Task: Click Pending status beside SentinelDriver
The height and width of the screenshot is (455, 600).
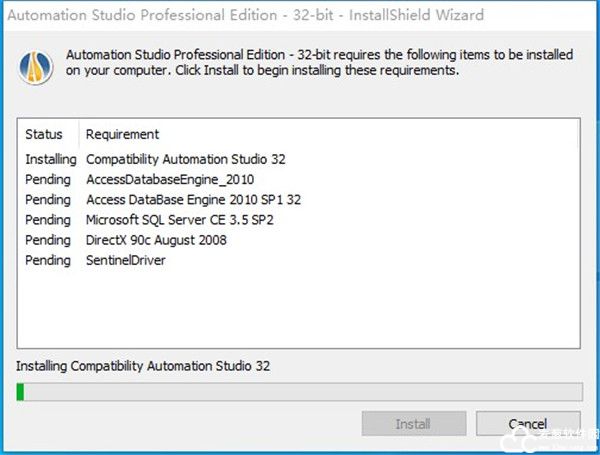Action: pos(48,261)
